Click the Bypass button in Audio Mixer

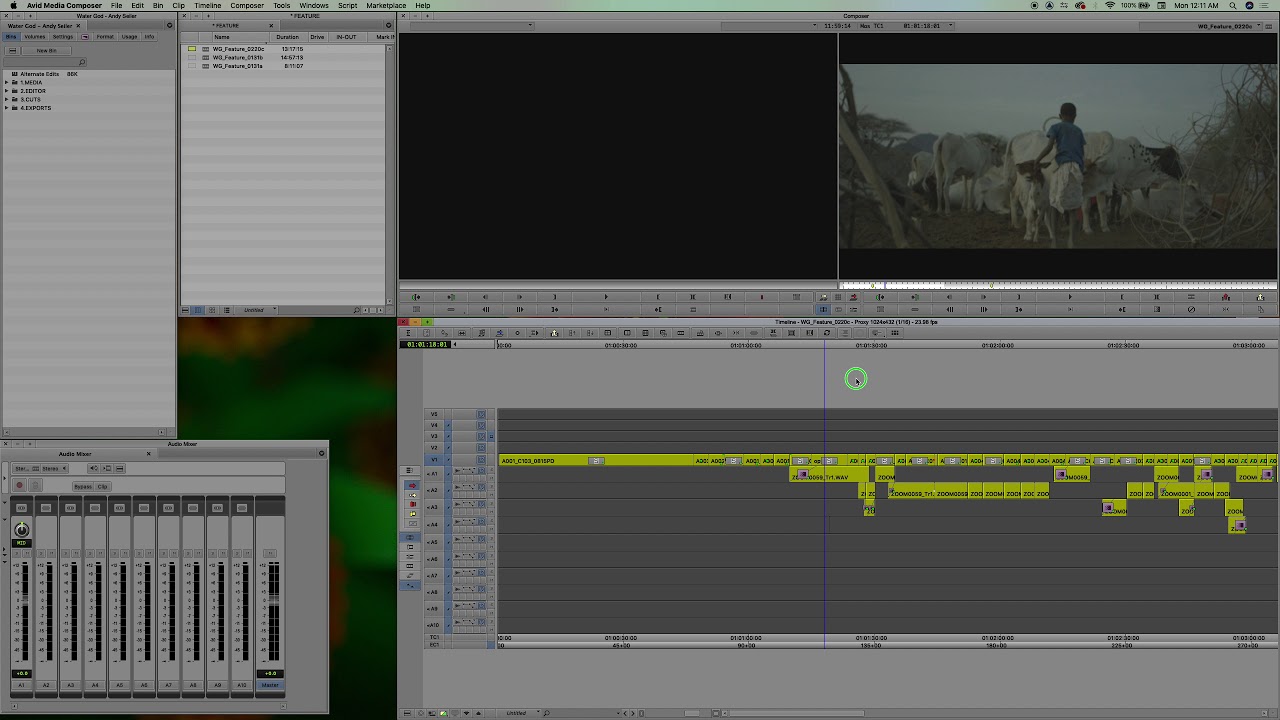[82, 487]
